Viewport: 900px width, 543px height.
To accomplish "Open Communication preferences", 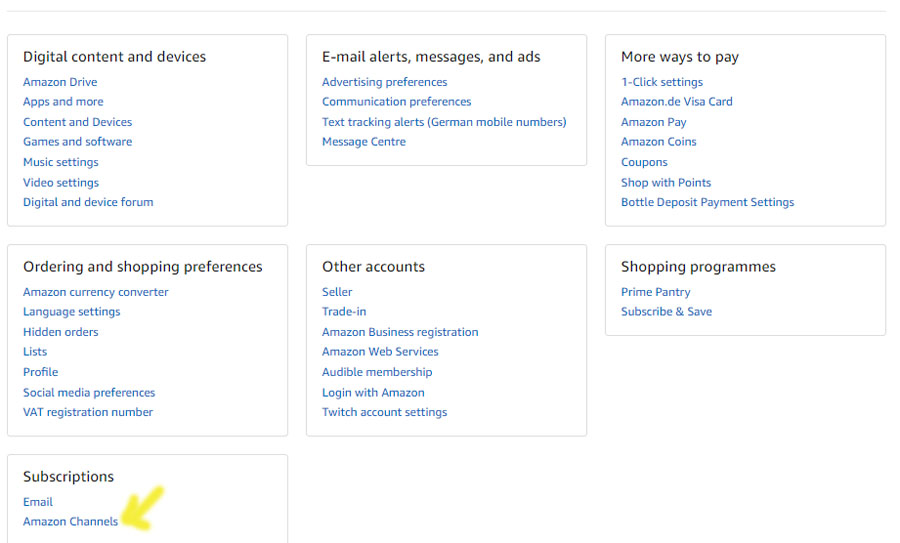I will pyautogui.click(x=397, y=102).
